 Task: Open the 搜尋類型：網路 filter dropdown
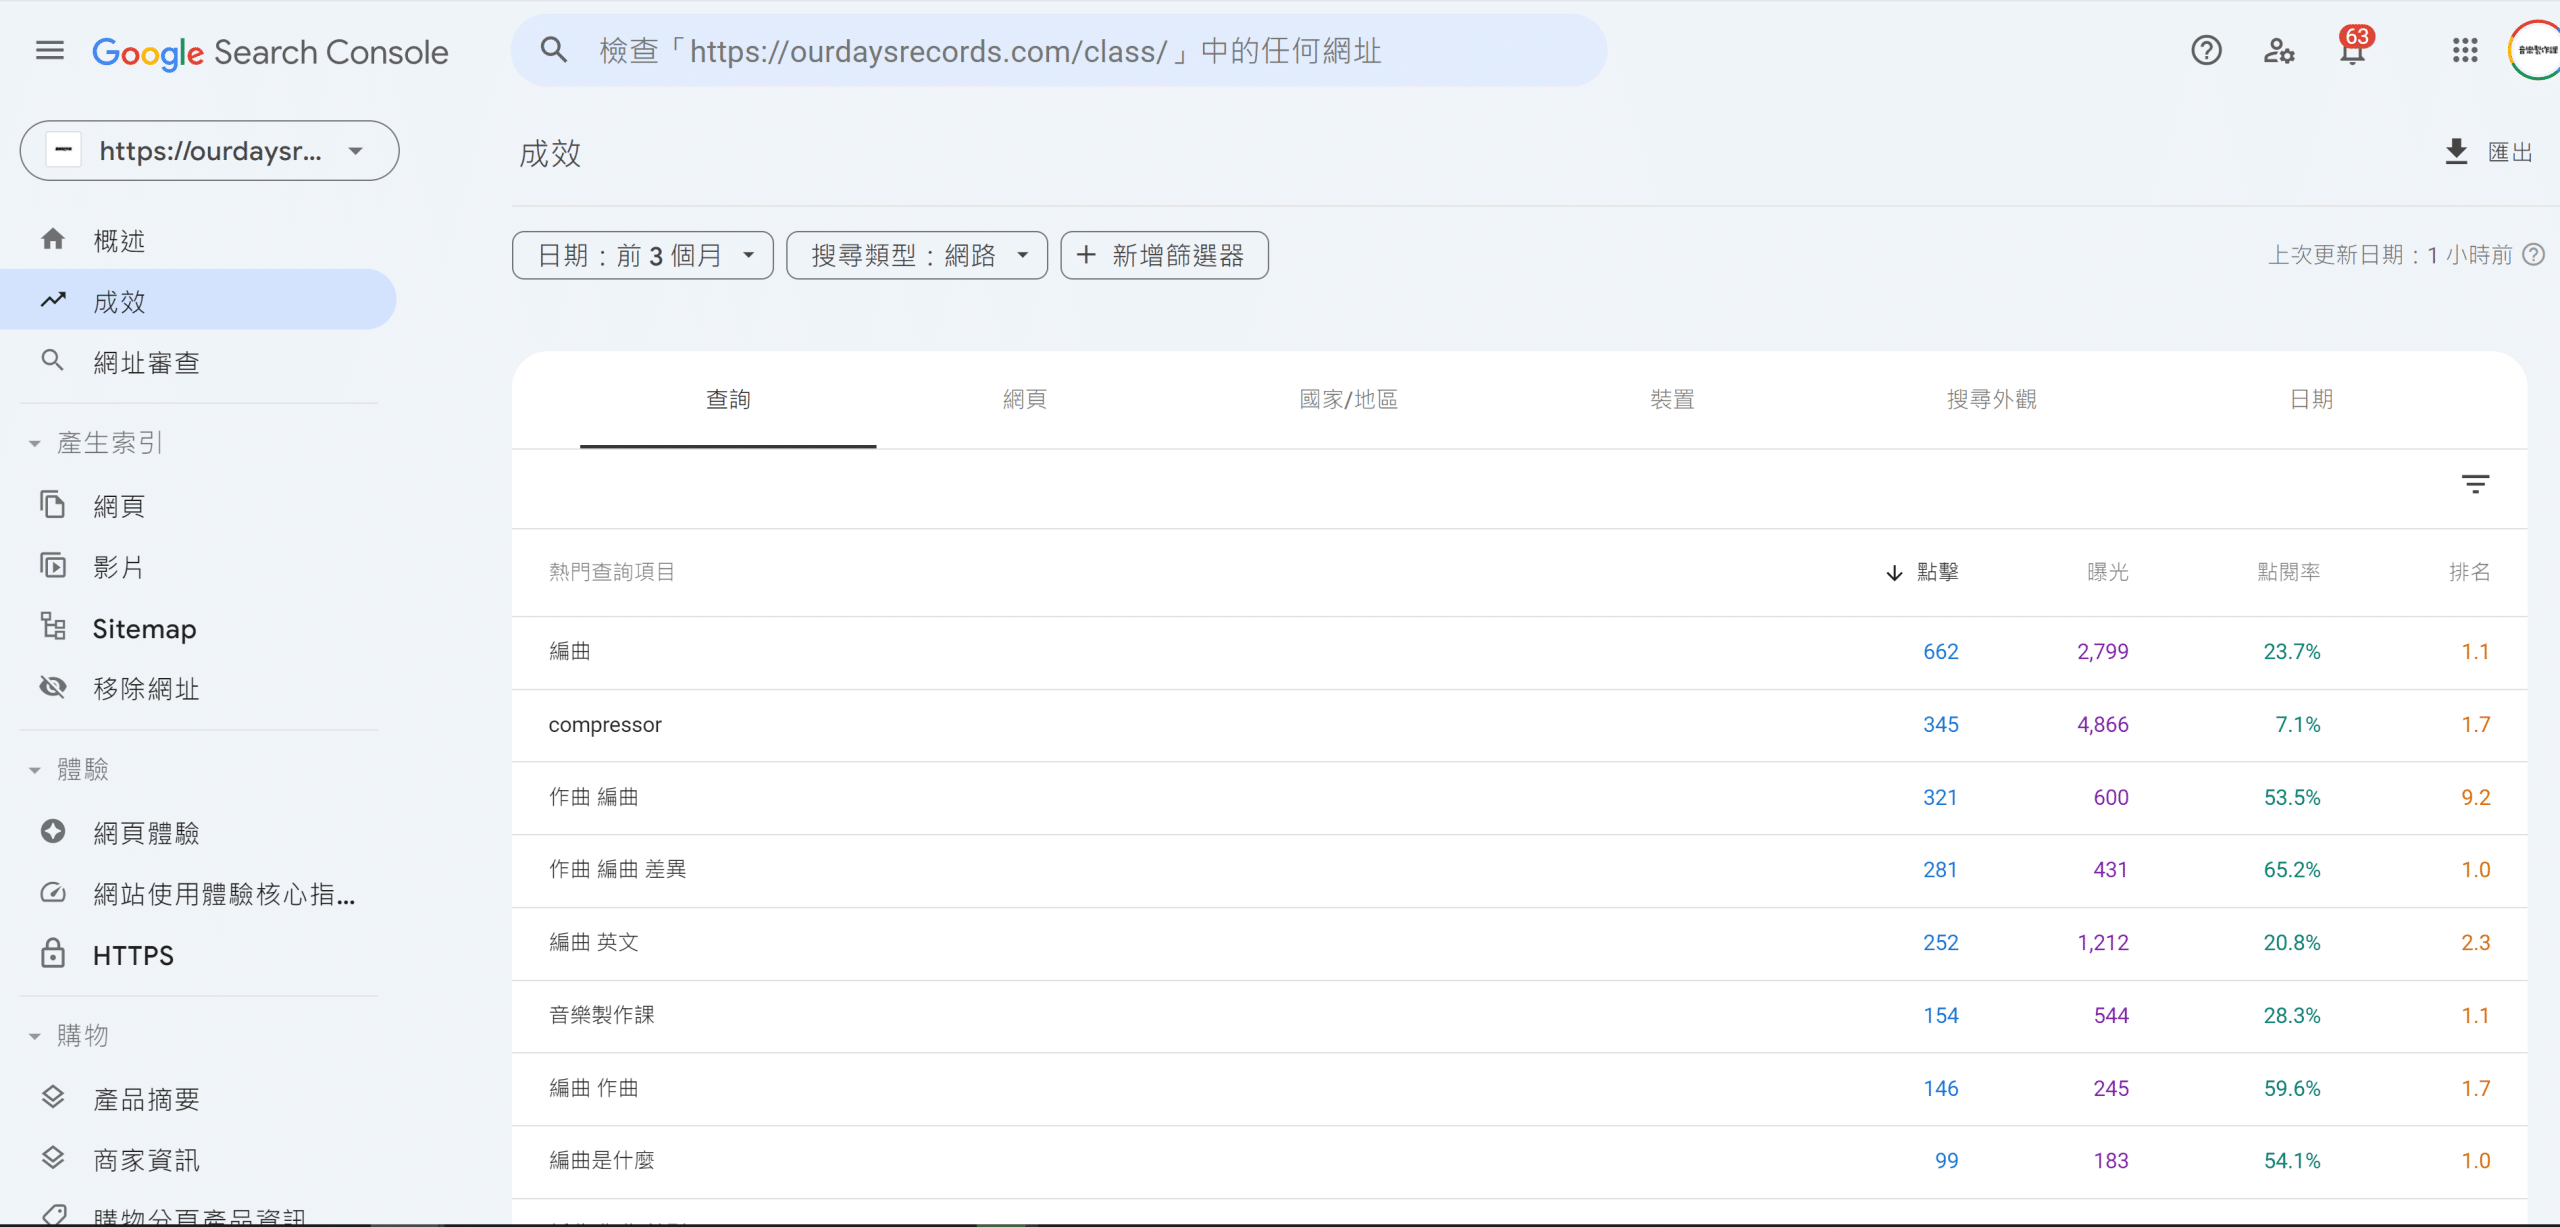(916, 256)
